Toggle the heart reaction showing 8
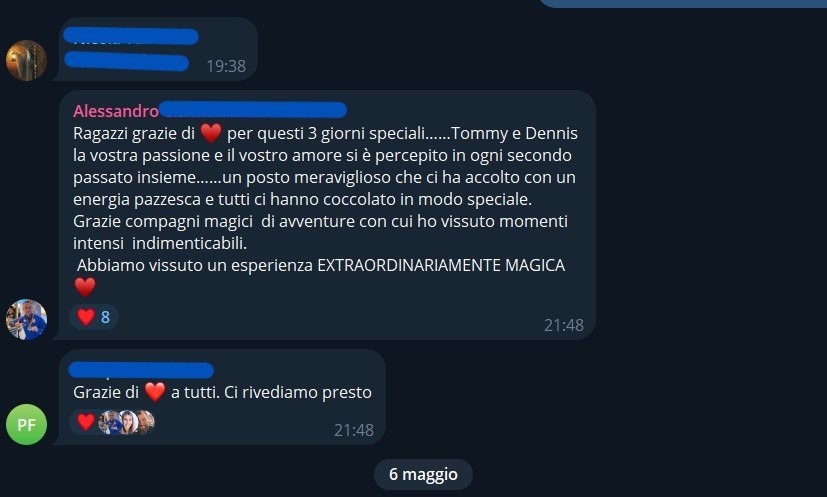827x497 pixels. (94, 317)
